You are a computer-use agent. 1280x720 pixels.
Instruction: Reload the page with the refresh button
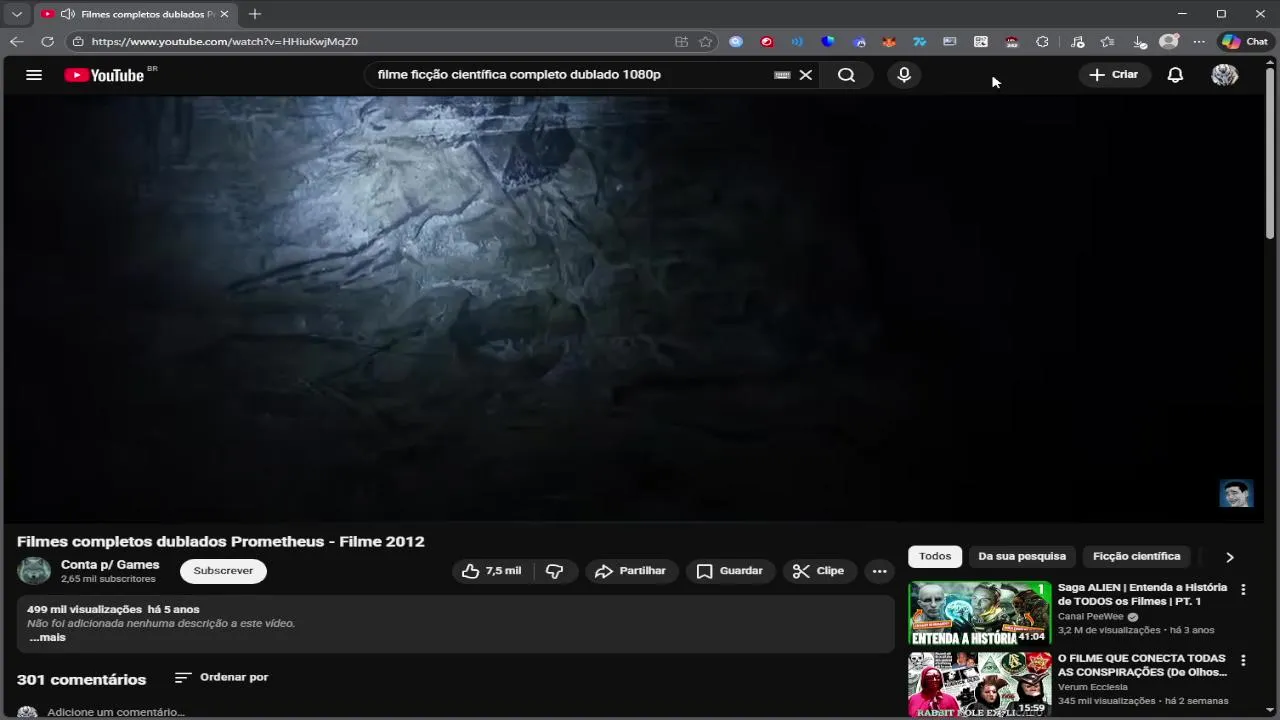pos(47,42)
